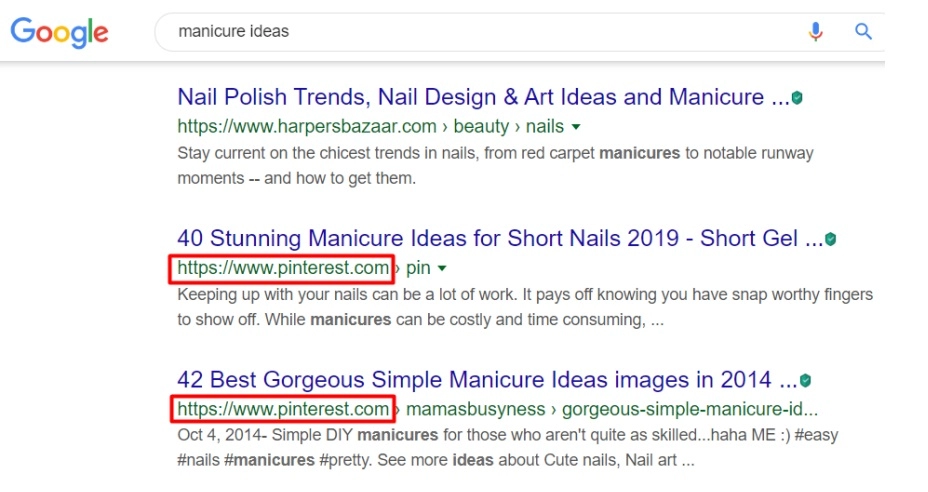928x492 pixels.
Task: Click the pinterest.com URL above 'Keeping up with your nails'
Action: coord(283,268)
